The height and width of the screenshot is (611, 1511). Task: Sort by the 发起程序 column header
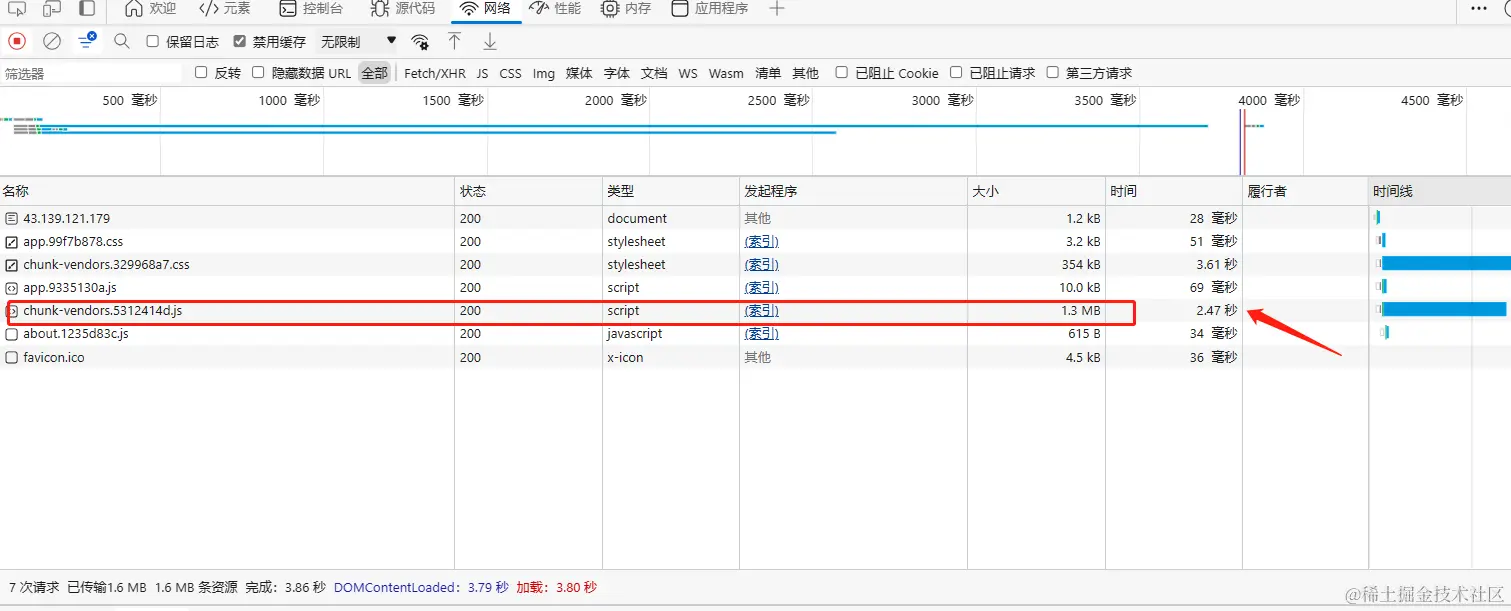(x=853, y=191)
